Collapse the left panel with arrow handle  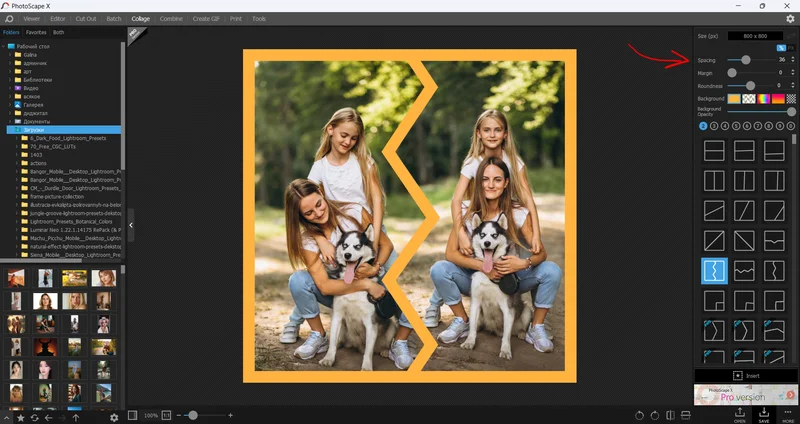(x=131, y=226)
